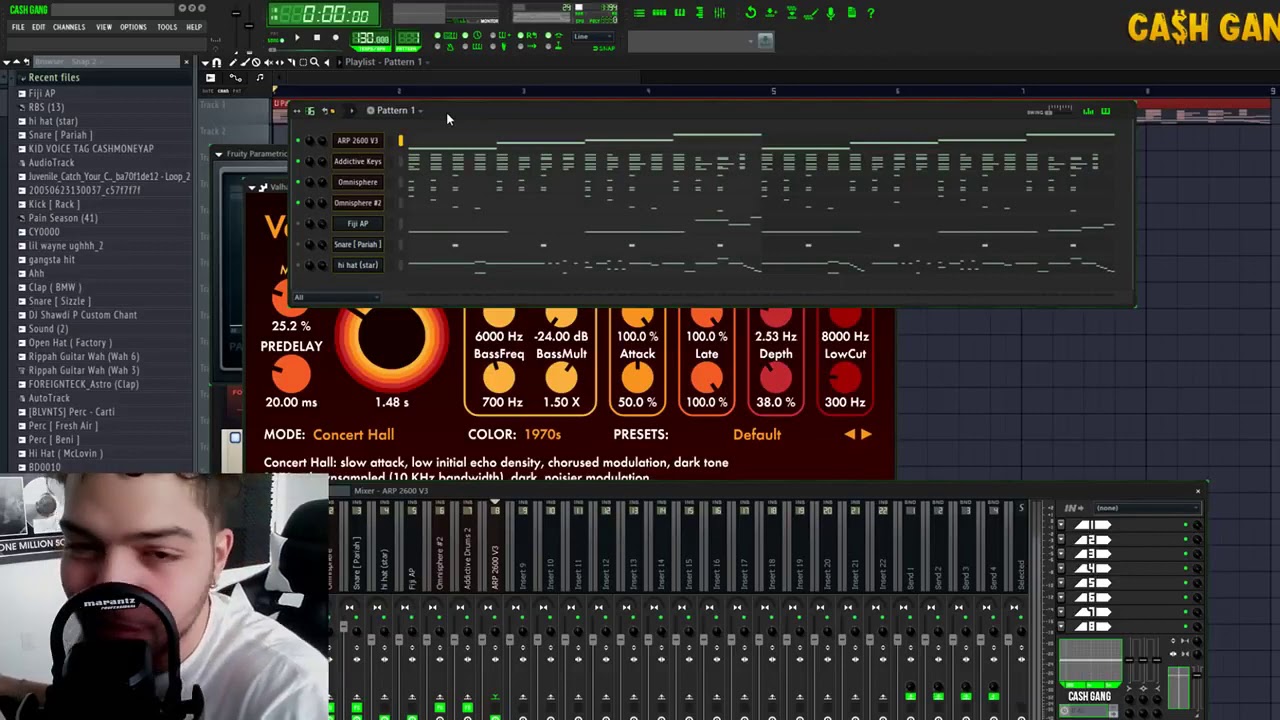Screen dimensions: 1280x720
Task: Select Rippah Guitar Wah (Wah 6) in browser
Action: coord(84,356)
